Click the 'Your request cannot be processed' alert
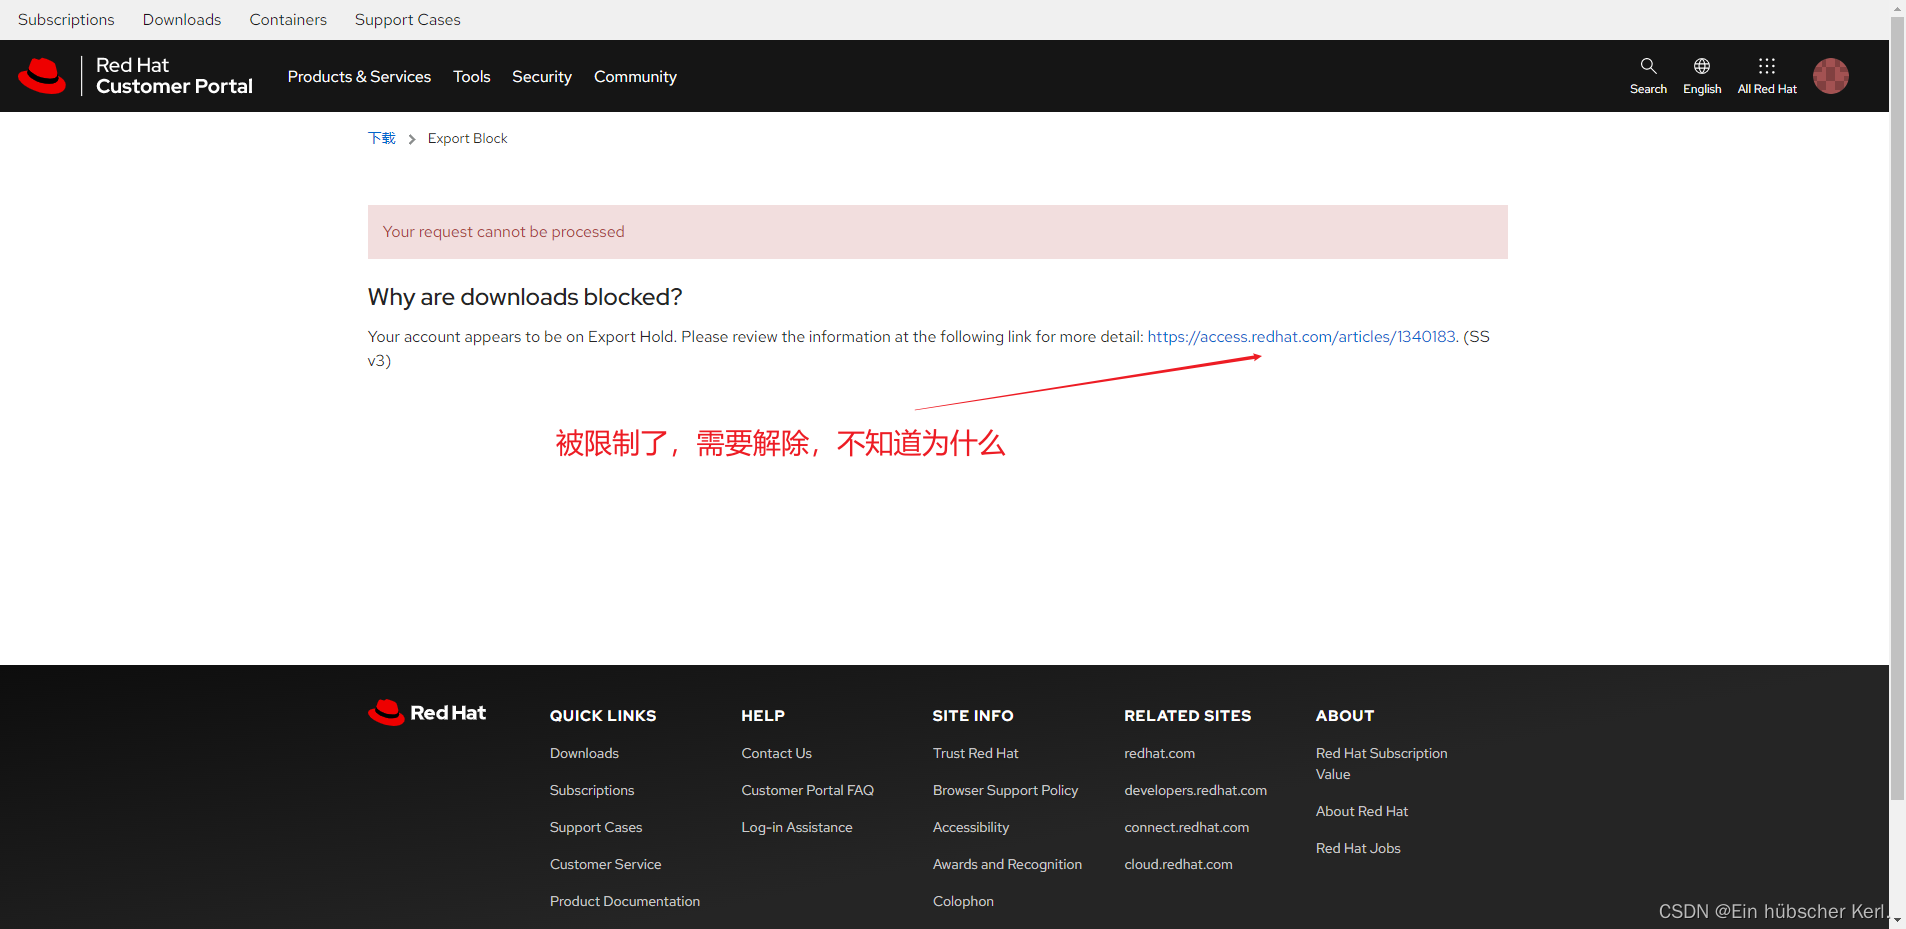Image resolution: width=1906 pixels, height=929 pixels. pyautogui.click(x=937, y=232)
